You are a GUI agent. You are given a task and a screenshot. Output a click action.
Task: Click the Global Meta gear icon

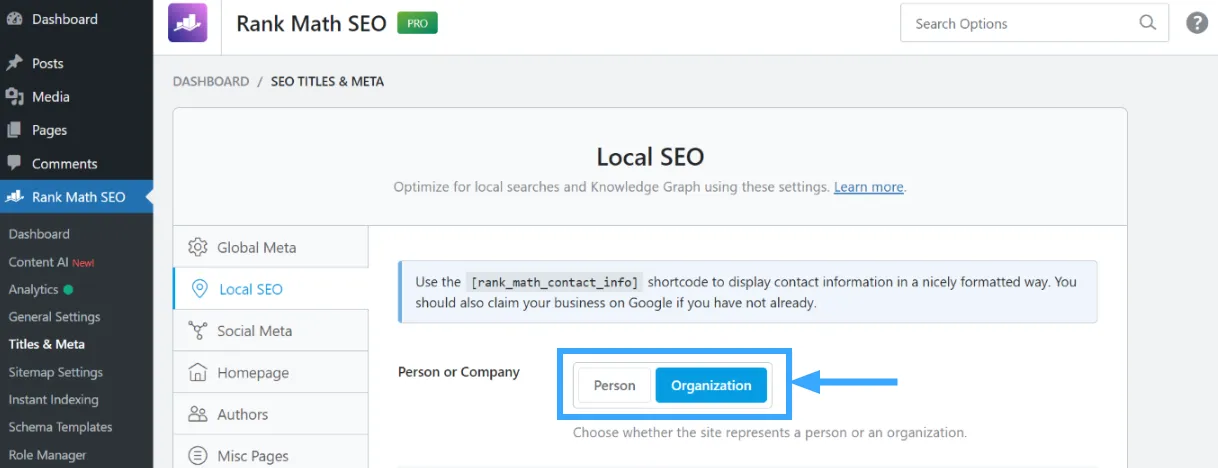pyautogui.click(x=198, y=247)
